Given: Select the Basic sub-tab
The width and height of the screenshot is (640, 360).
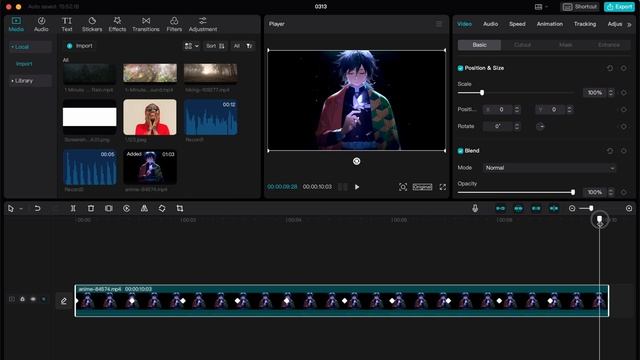Looking at the screenshot, I should [x=479, y=45].
